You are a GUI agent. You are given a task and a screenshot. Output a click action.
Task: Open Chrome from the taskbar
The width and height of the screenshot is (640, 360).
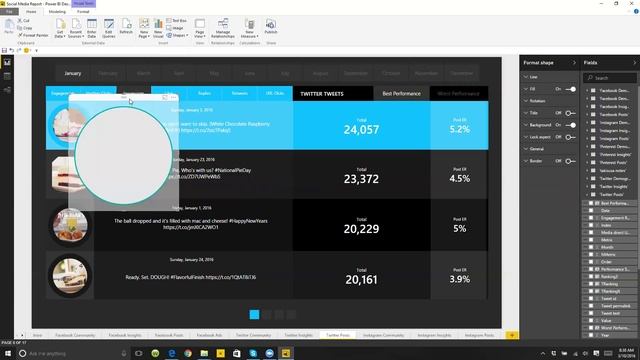[188, 353]
